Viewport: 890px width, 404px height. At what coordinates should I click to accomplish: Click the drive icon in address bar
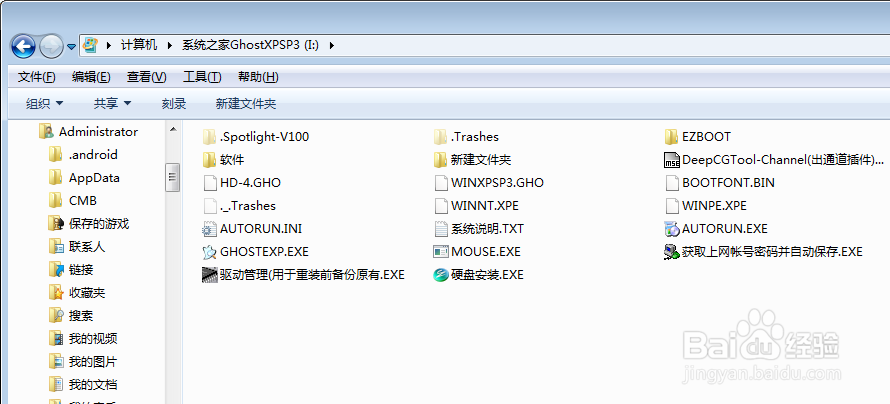tap(90, 45)
